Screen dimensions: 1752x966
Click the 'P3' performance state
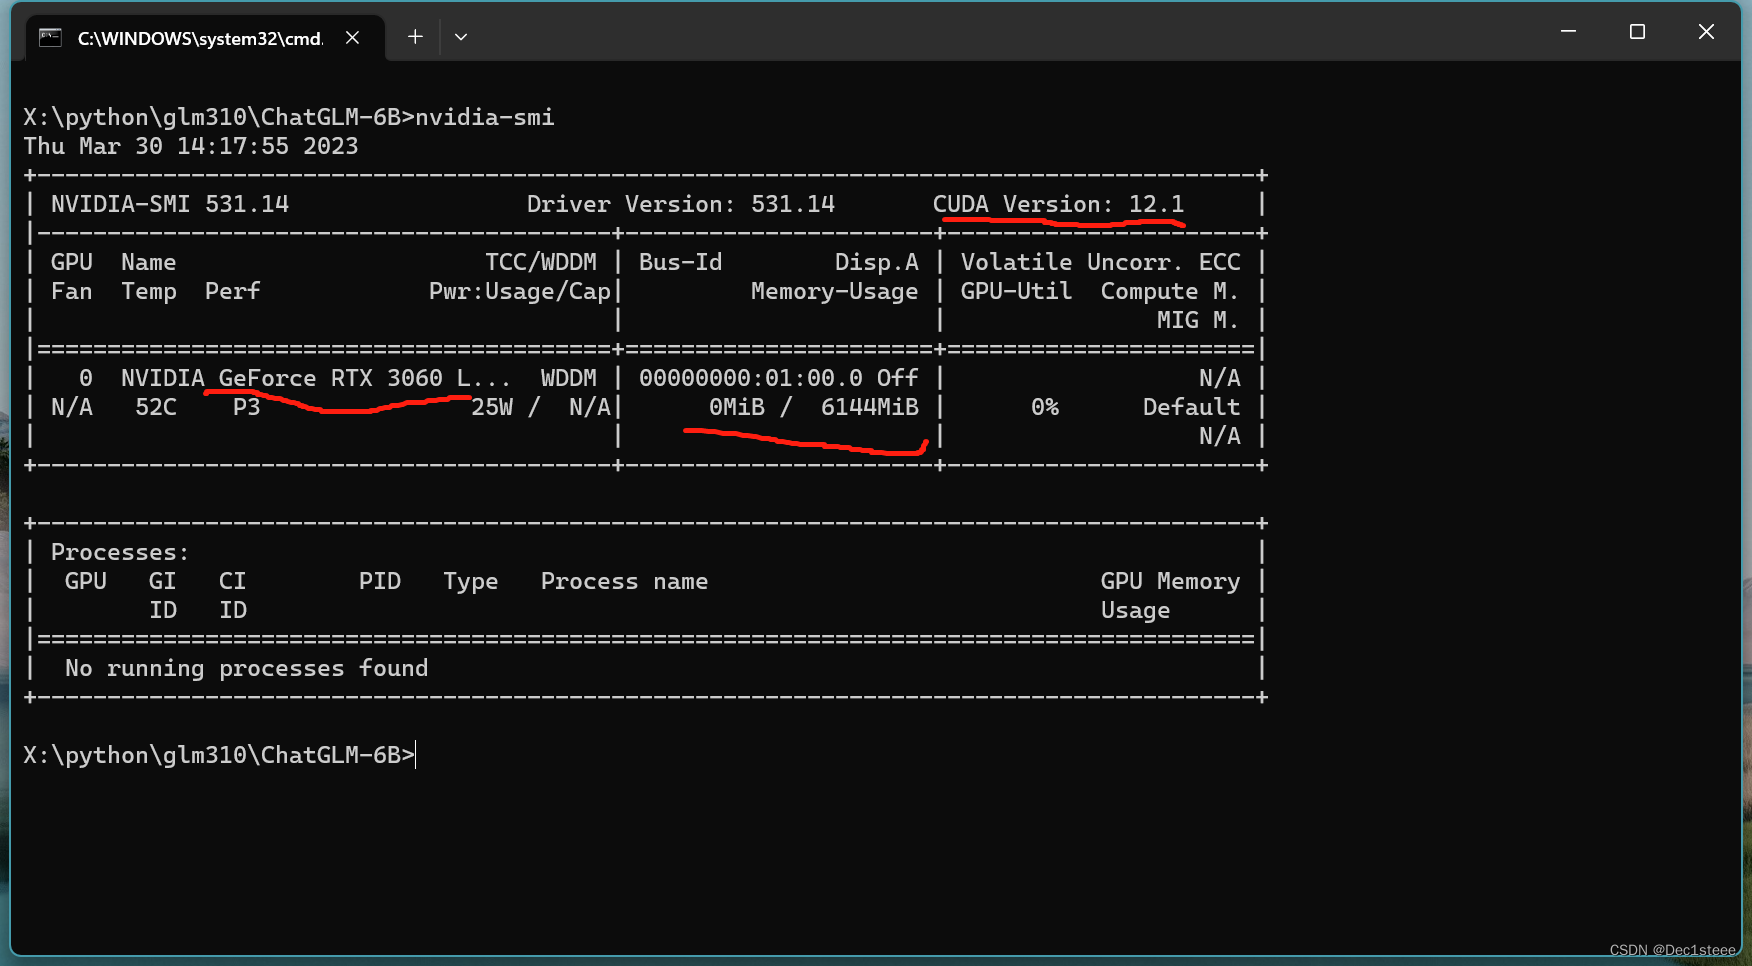pos(247,407)
